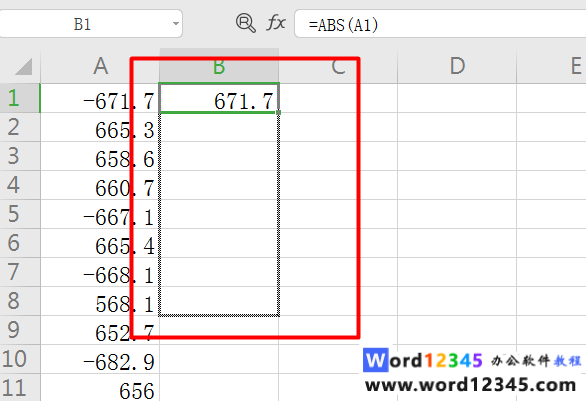Click cell B1 showing 671.7
The width and height of the screenshot is (586, 401).
tap(219, 98)
